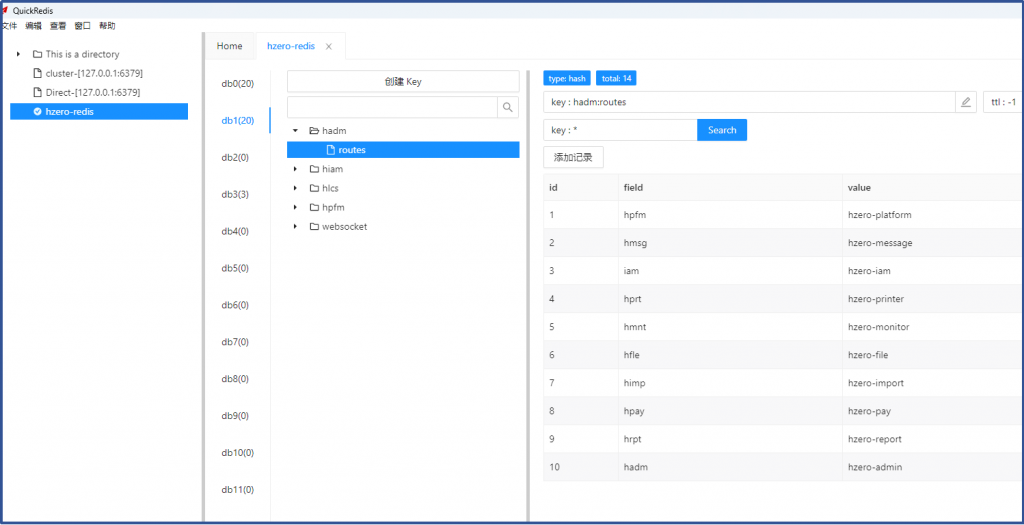This screenshot has width=1024, height=525.
Task: Click the key name input field showing hadm:routes
Action: (x=745, y=102)
